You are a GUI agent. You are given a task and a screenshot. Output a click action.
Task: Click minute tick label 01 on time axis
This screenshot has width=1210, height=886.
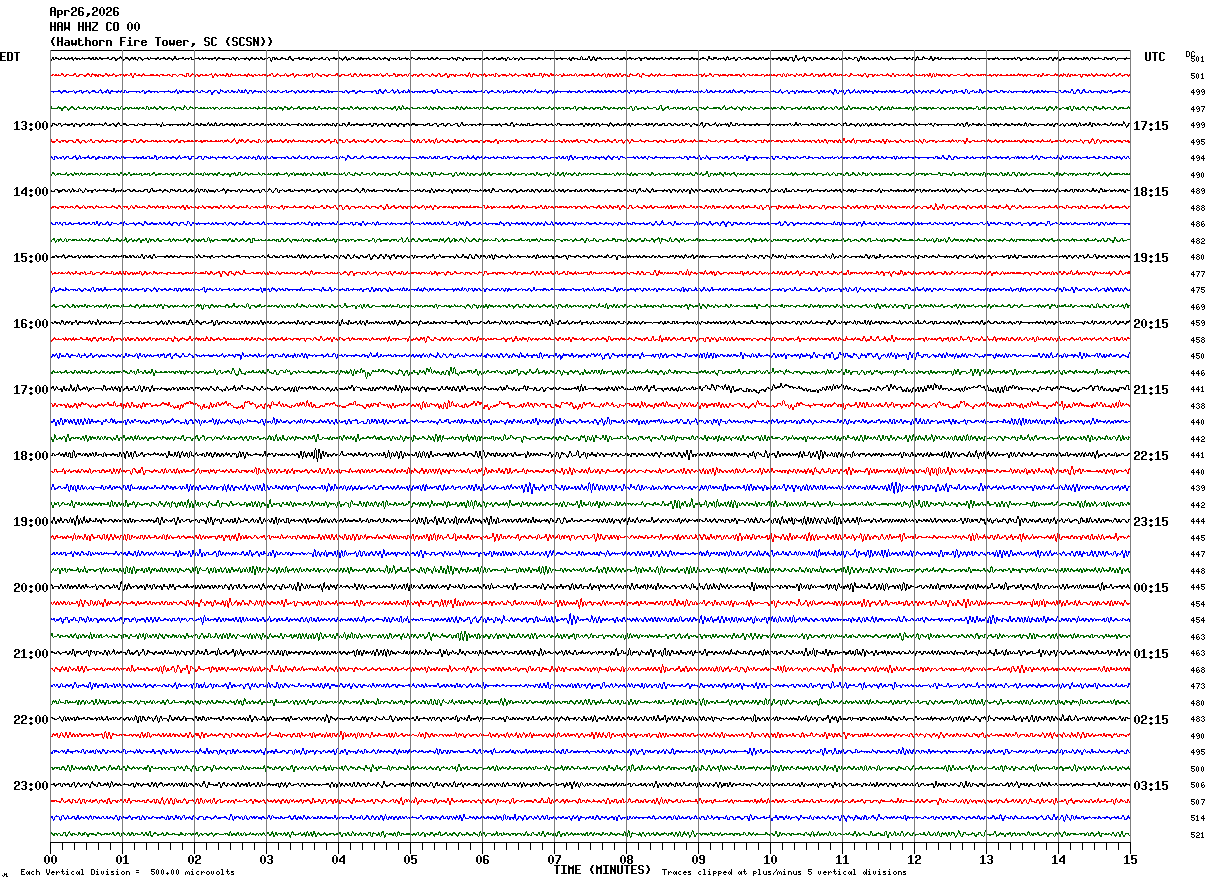pyautogui.click(x=122, y=859)
